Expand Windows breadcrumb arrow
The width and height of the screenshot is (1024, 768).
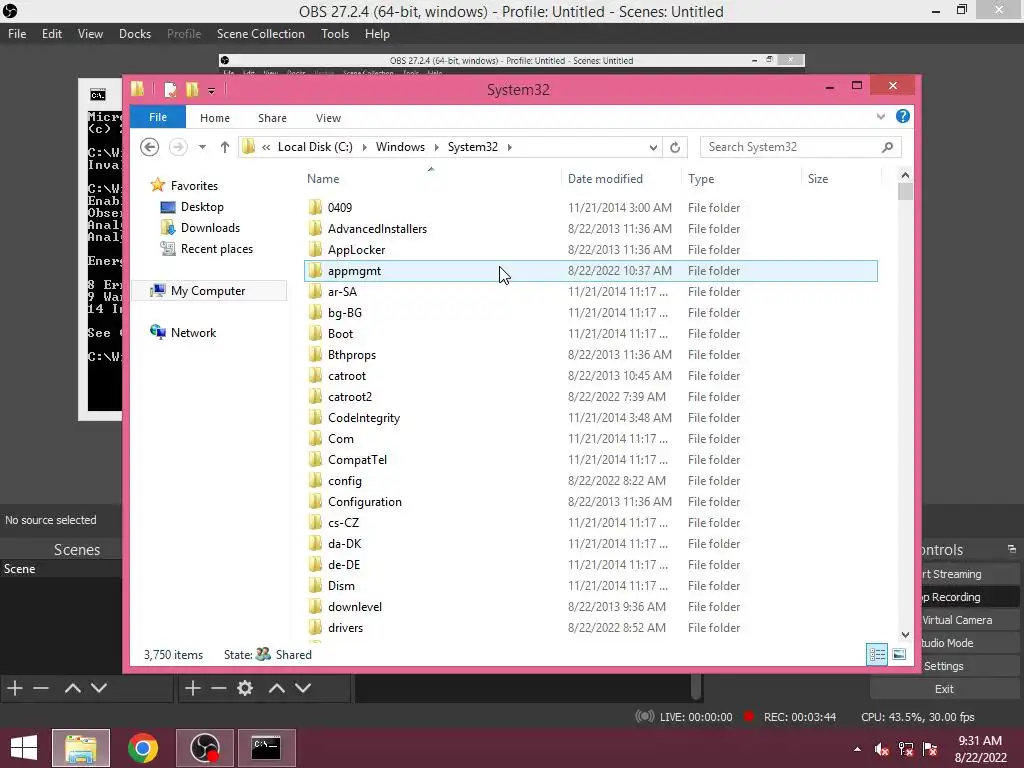(436, 148)
